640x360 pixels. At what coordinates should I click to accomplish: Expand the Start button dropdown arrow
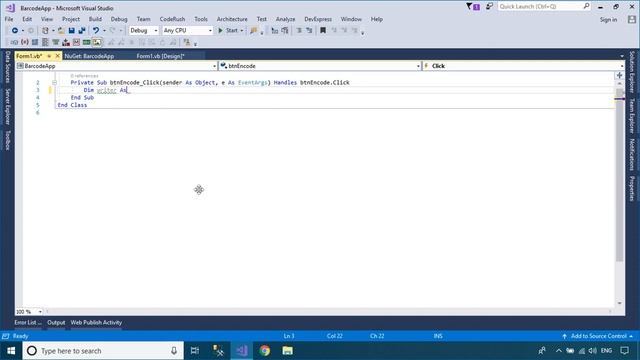tap(242, 31)
